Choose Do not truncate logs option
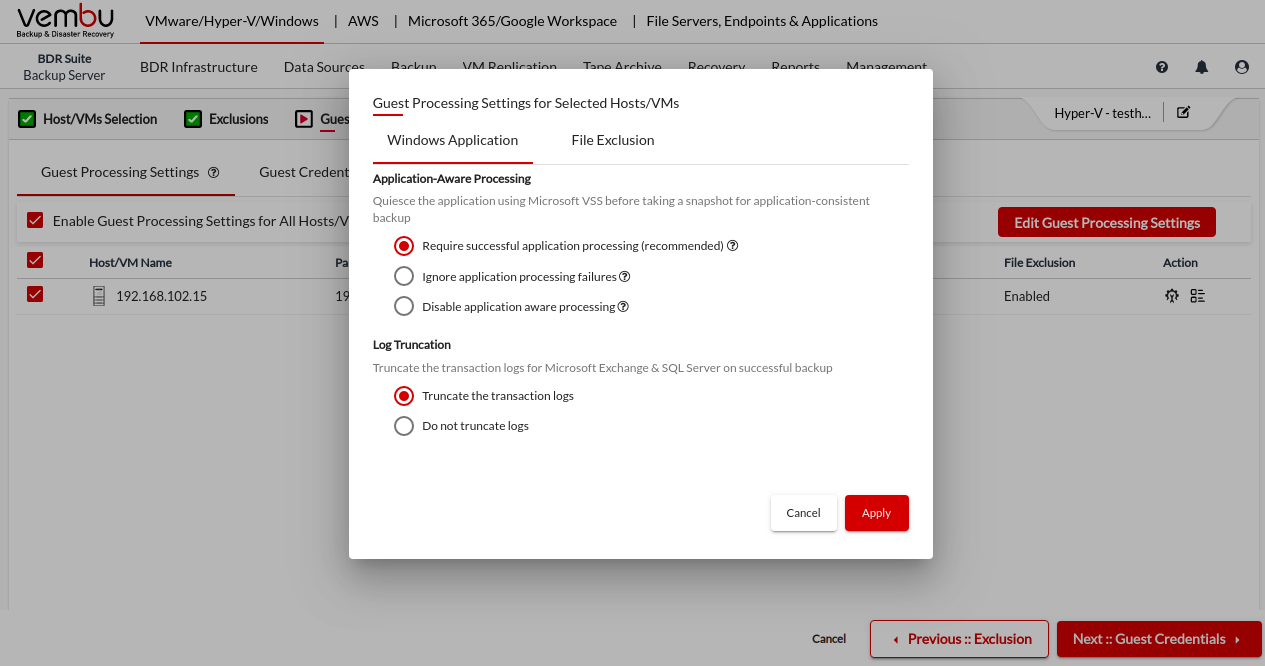Viewport: 1265px width, 666px height. (404, 426)
